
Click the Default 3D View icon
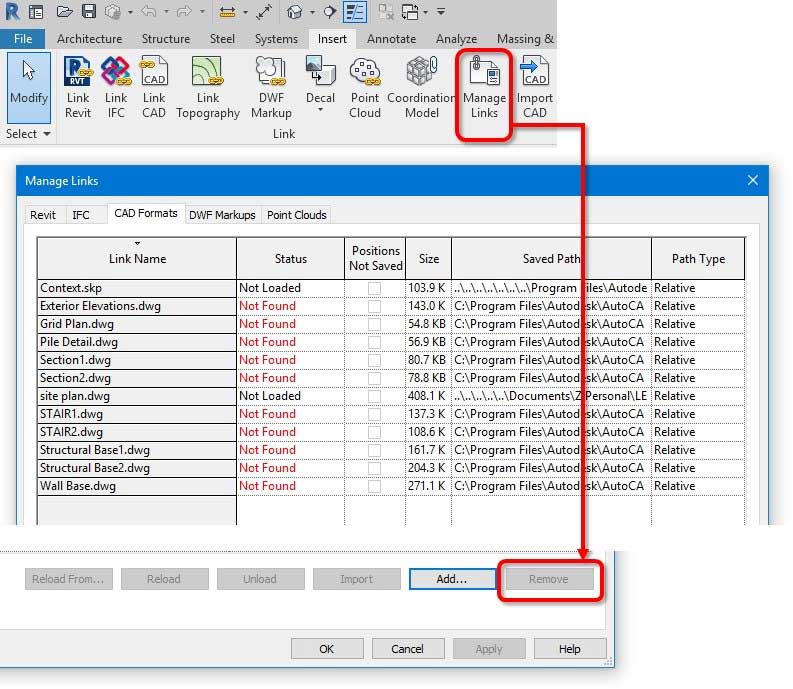pos(294,12)
